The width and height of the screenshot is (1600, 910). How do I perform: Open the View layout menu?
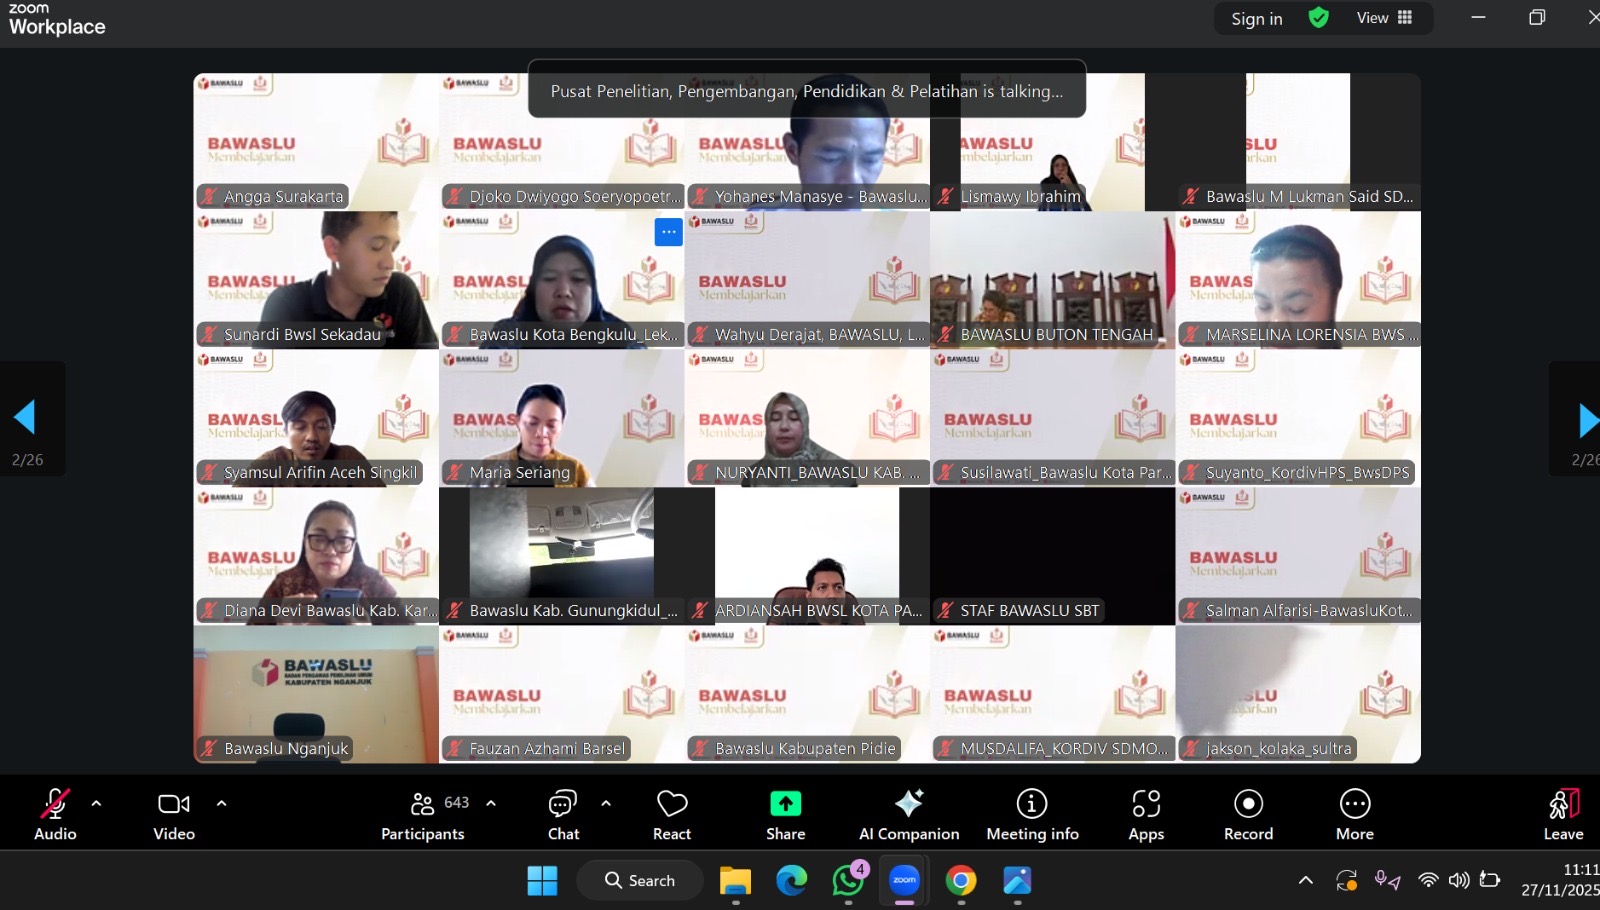pyautogui.click(x=1384, y=18)
